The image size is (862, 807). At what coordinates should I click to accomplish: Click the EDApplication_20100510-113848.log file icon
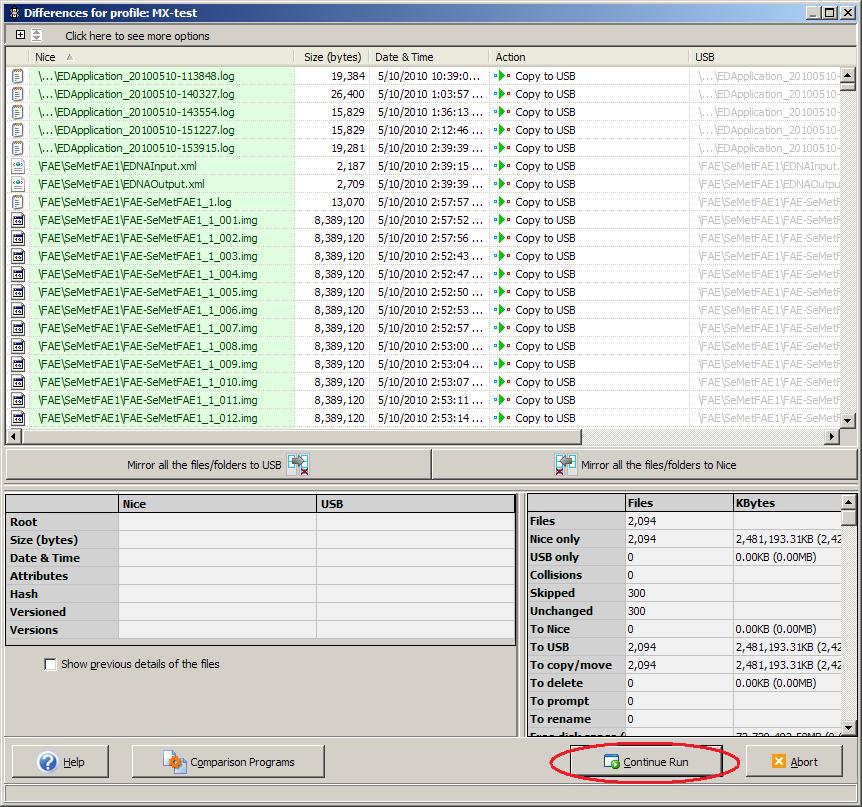click(x=18, y=76)
